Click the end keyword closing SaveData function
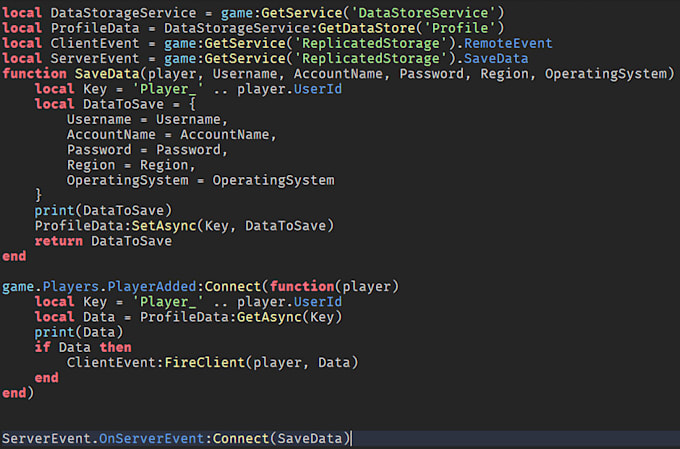This screenshot has width=680, height=449. (x=14, y=256)
